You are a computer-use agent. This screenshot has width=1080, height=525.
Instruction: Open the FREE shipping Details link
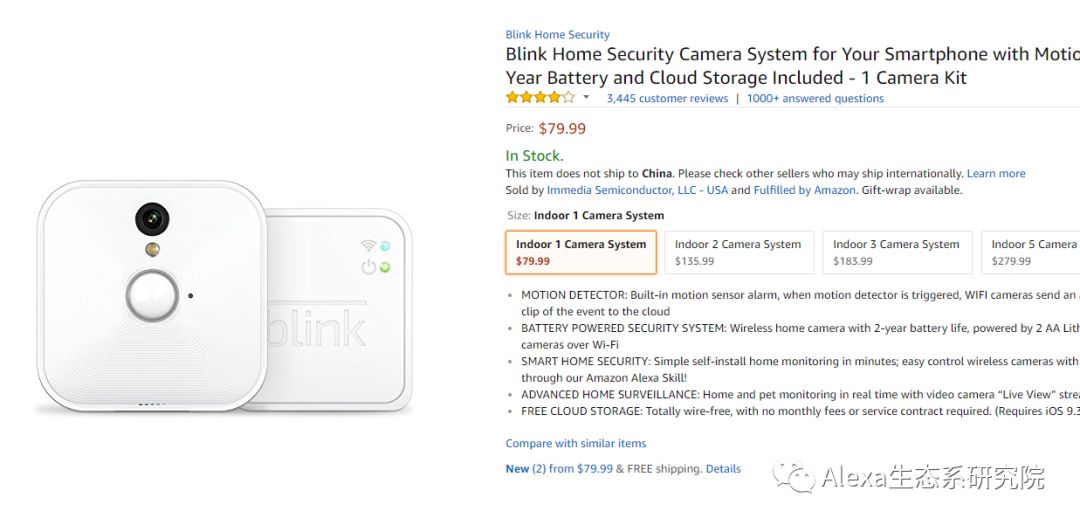pyautogui.click(x=723, y=468)
